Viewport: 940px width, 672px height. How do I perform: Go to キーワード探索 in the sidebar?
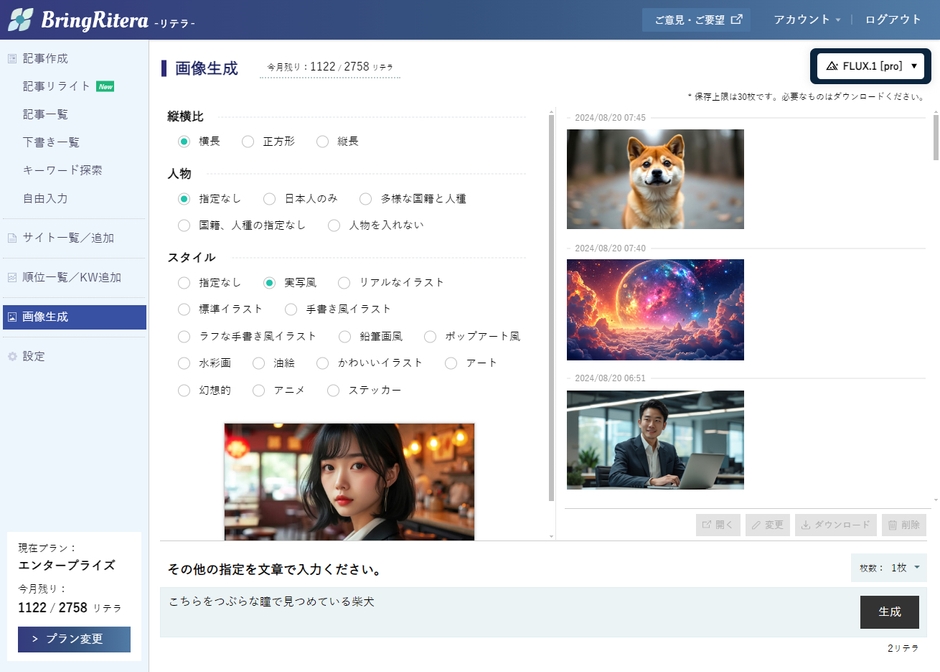(62, 170)
